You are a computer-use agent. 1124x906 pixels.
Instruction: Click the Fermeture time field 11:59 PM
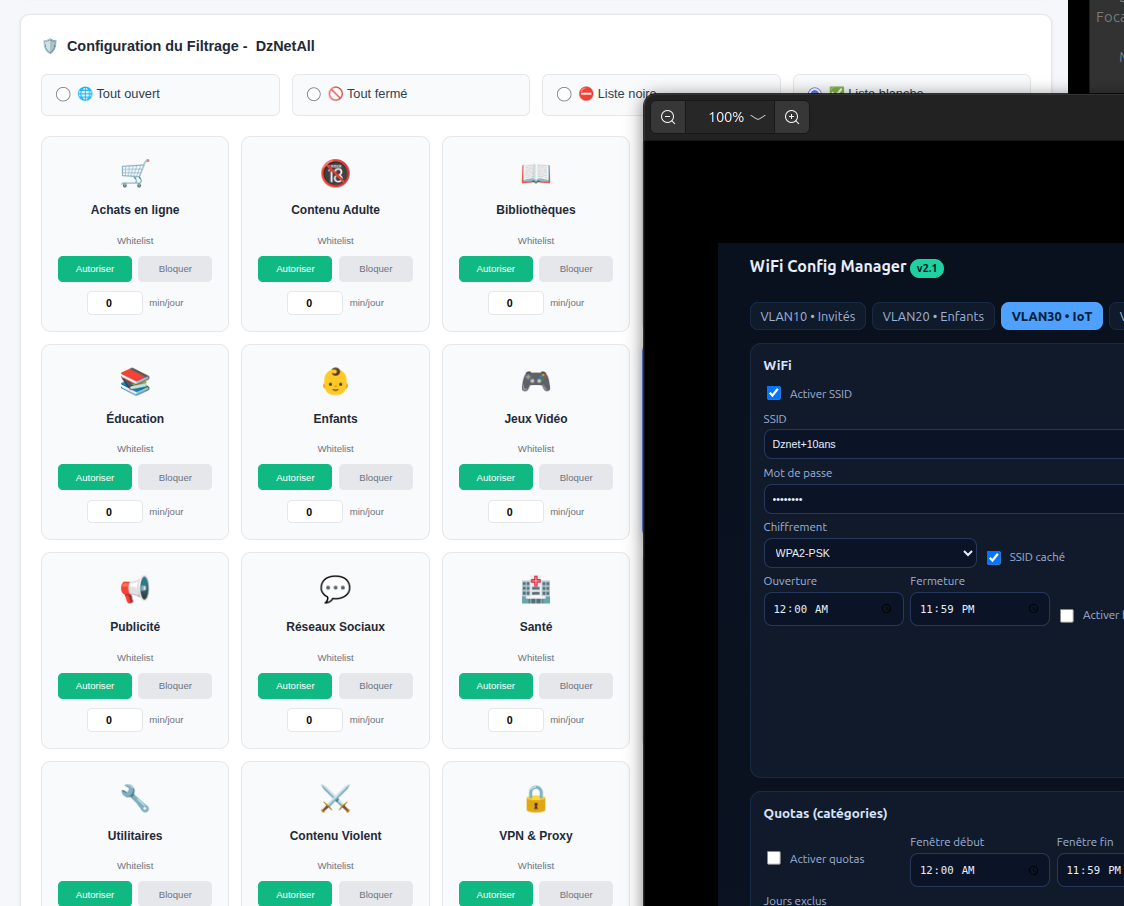(x=979, y=609)
